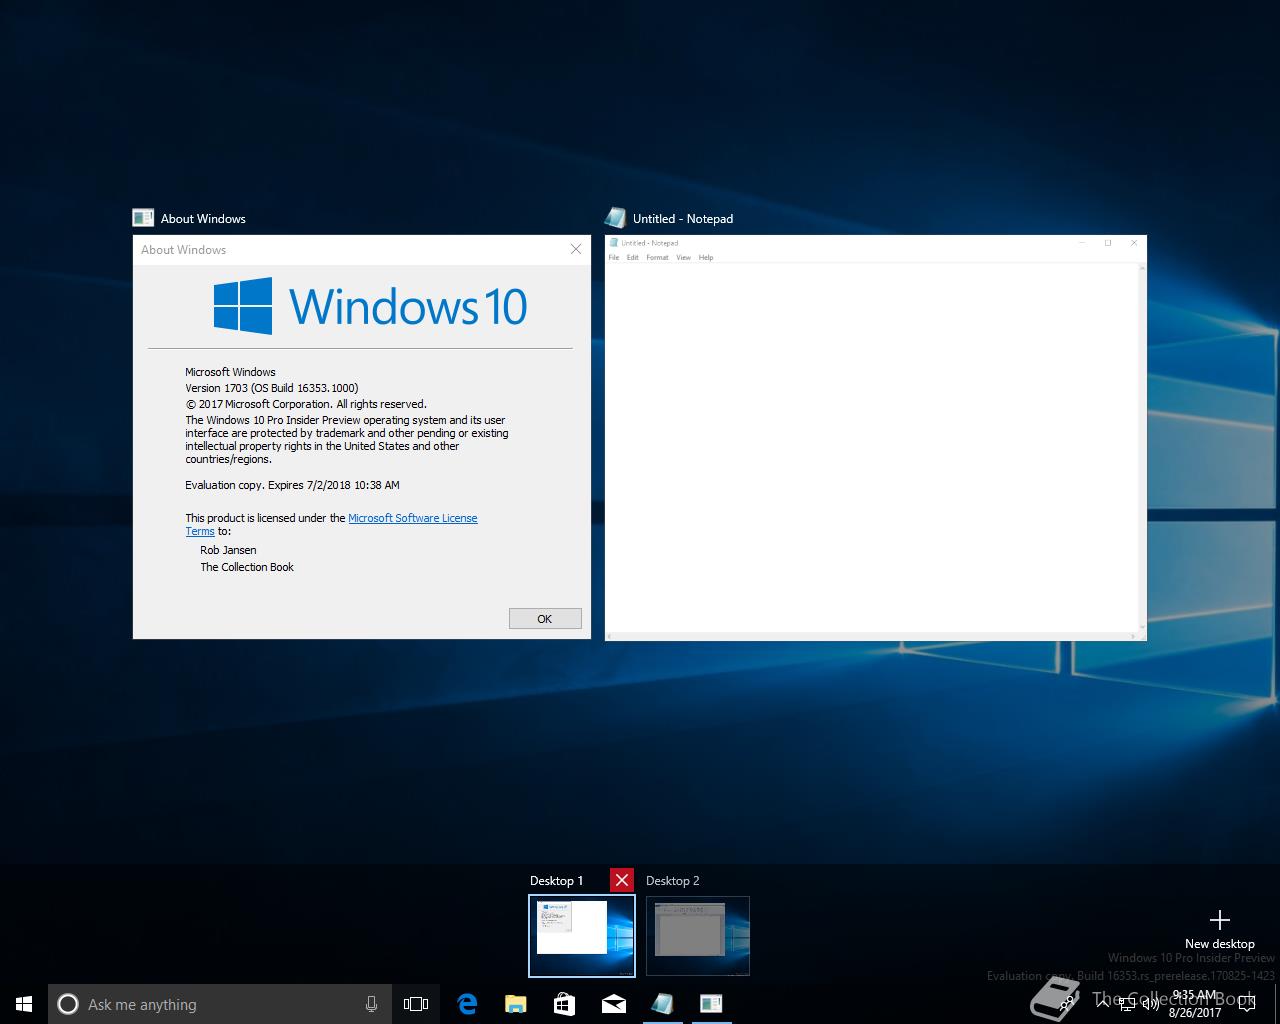Open File Explorer from the taskbar
This screenshot has height=1024, width=1280.
tap(516, 1004)
